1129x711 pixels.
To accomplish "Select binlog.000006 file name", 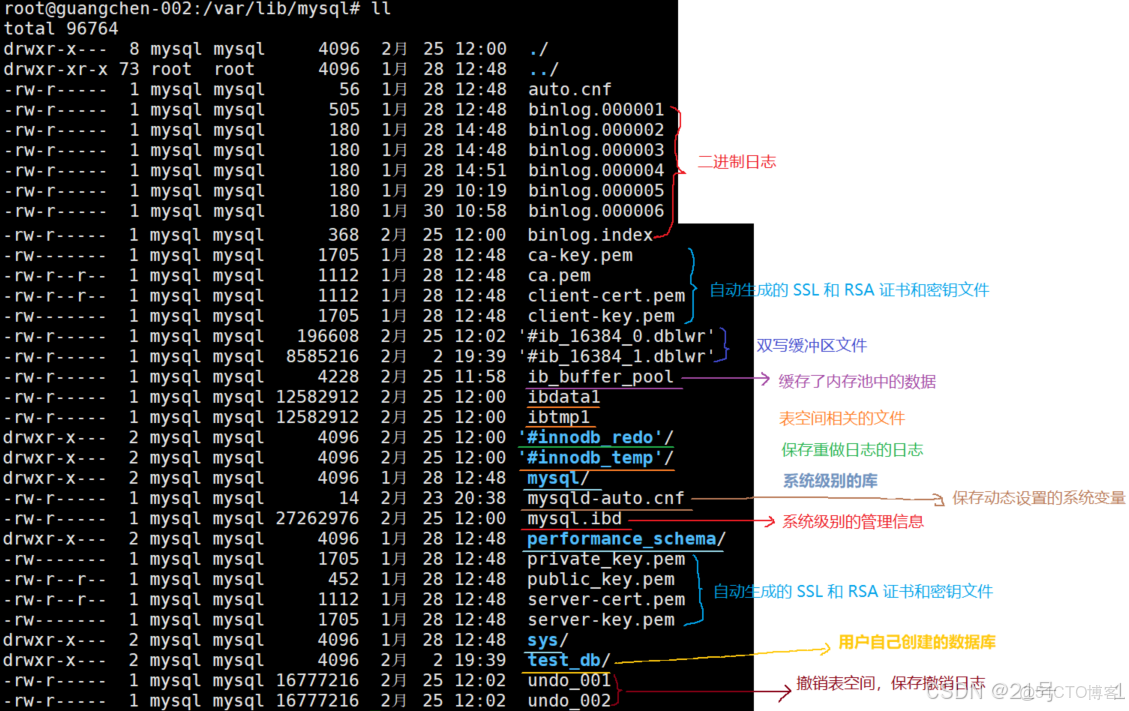I will click(x=595, y=210).
